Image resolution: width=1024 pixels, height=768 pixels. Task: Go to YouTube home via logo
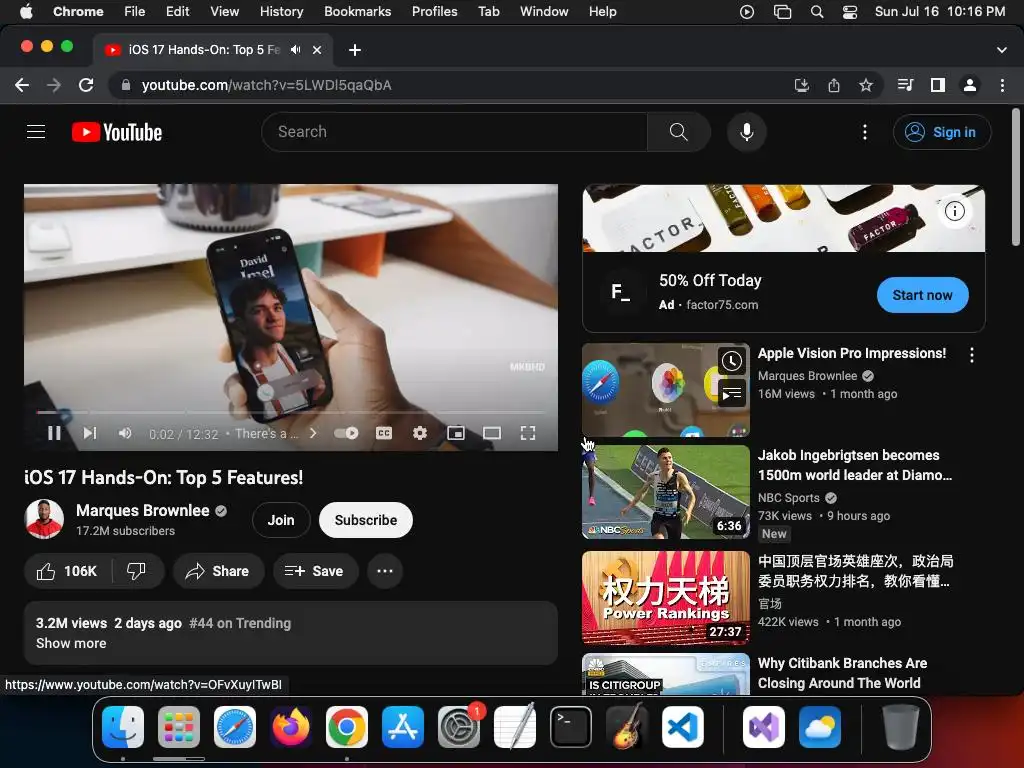pyautogui.click(x=117, y=132)
